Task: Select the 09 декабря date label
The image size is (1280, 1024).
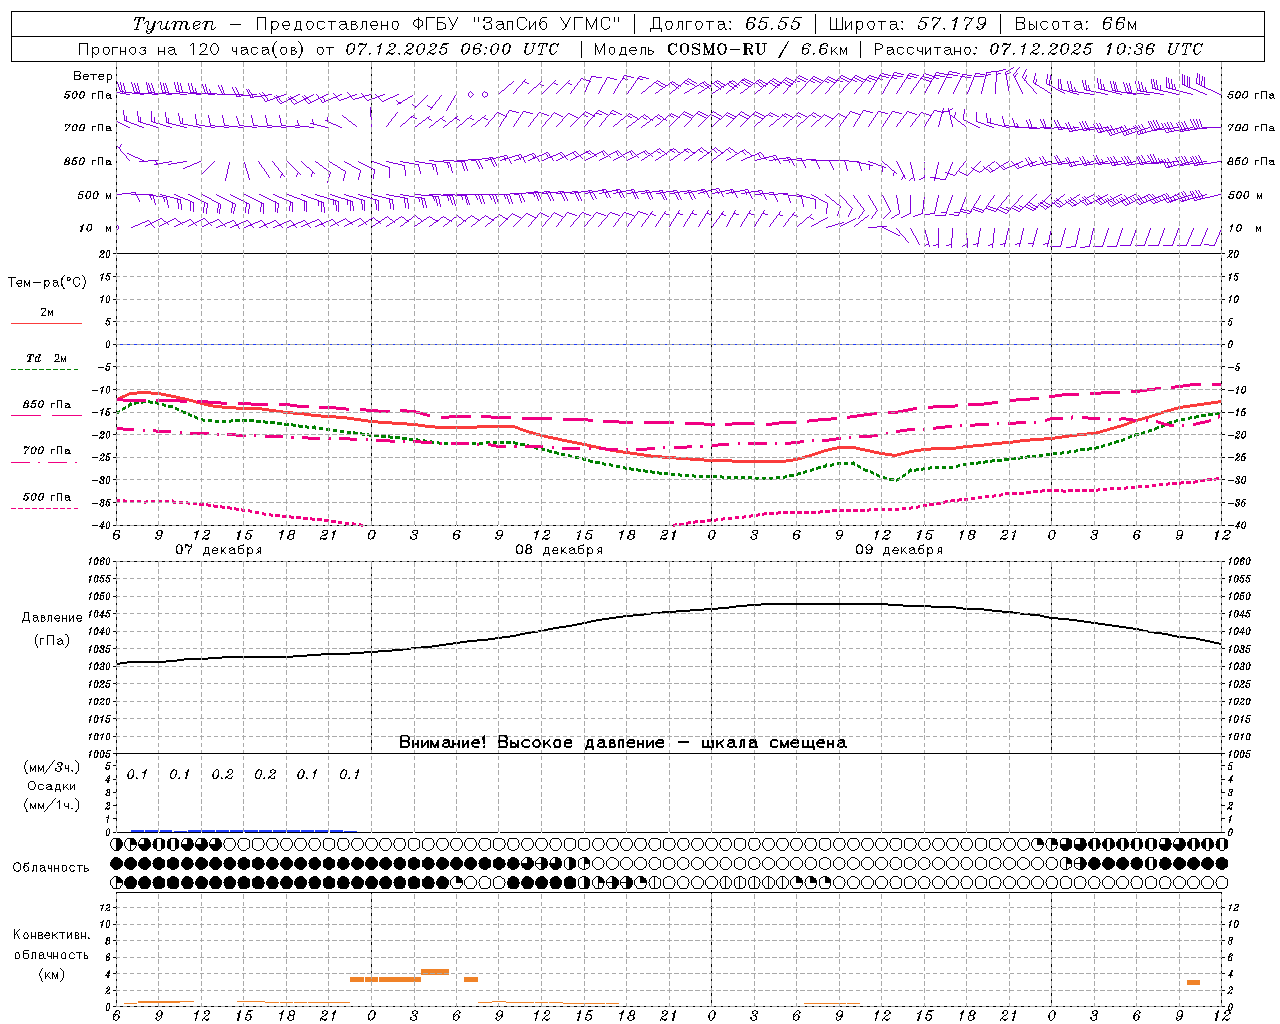Action: 899,550
